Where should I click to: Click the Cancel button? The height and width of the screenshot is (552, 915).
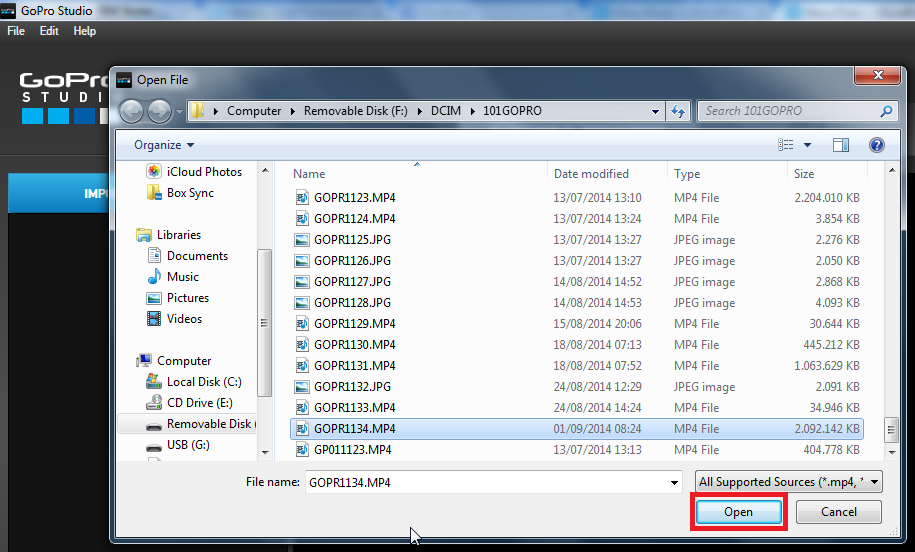839,512
